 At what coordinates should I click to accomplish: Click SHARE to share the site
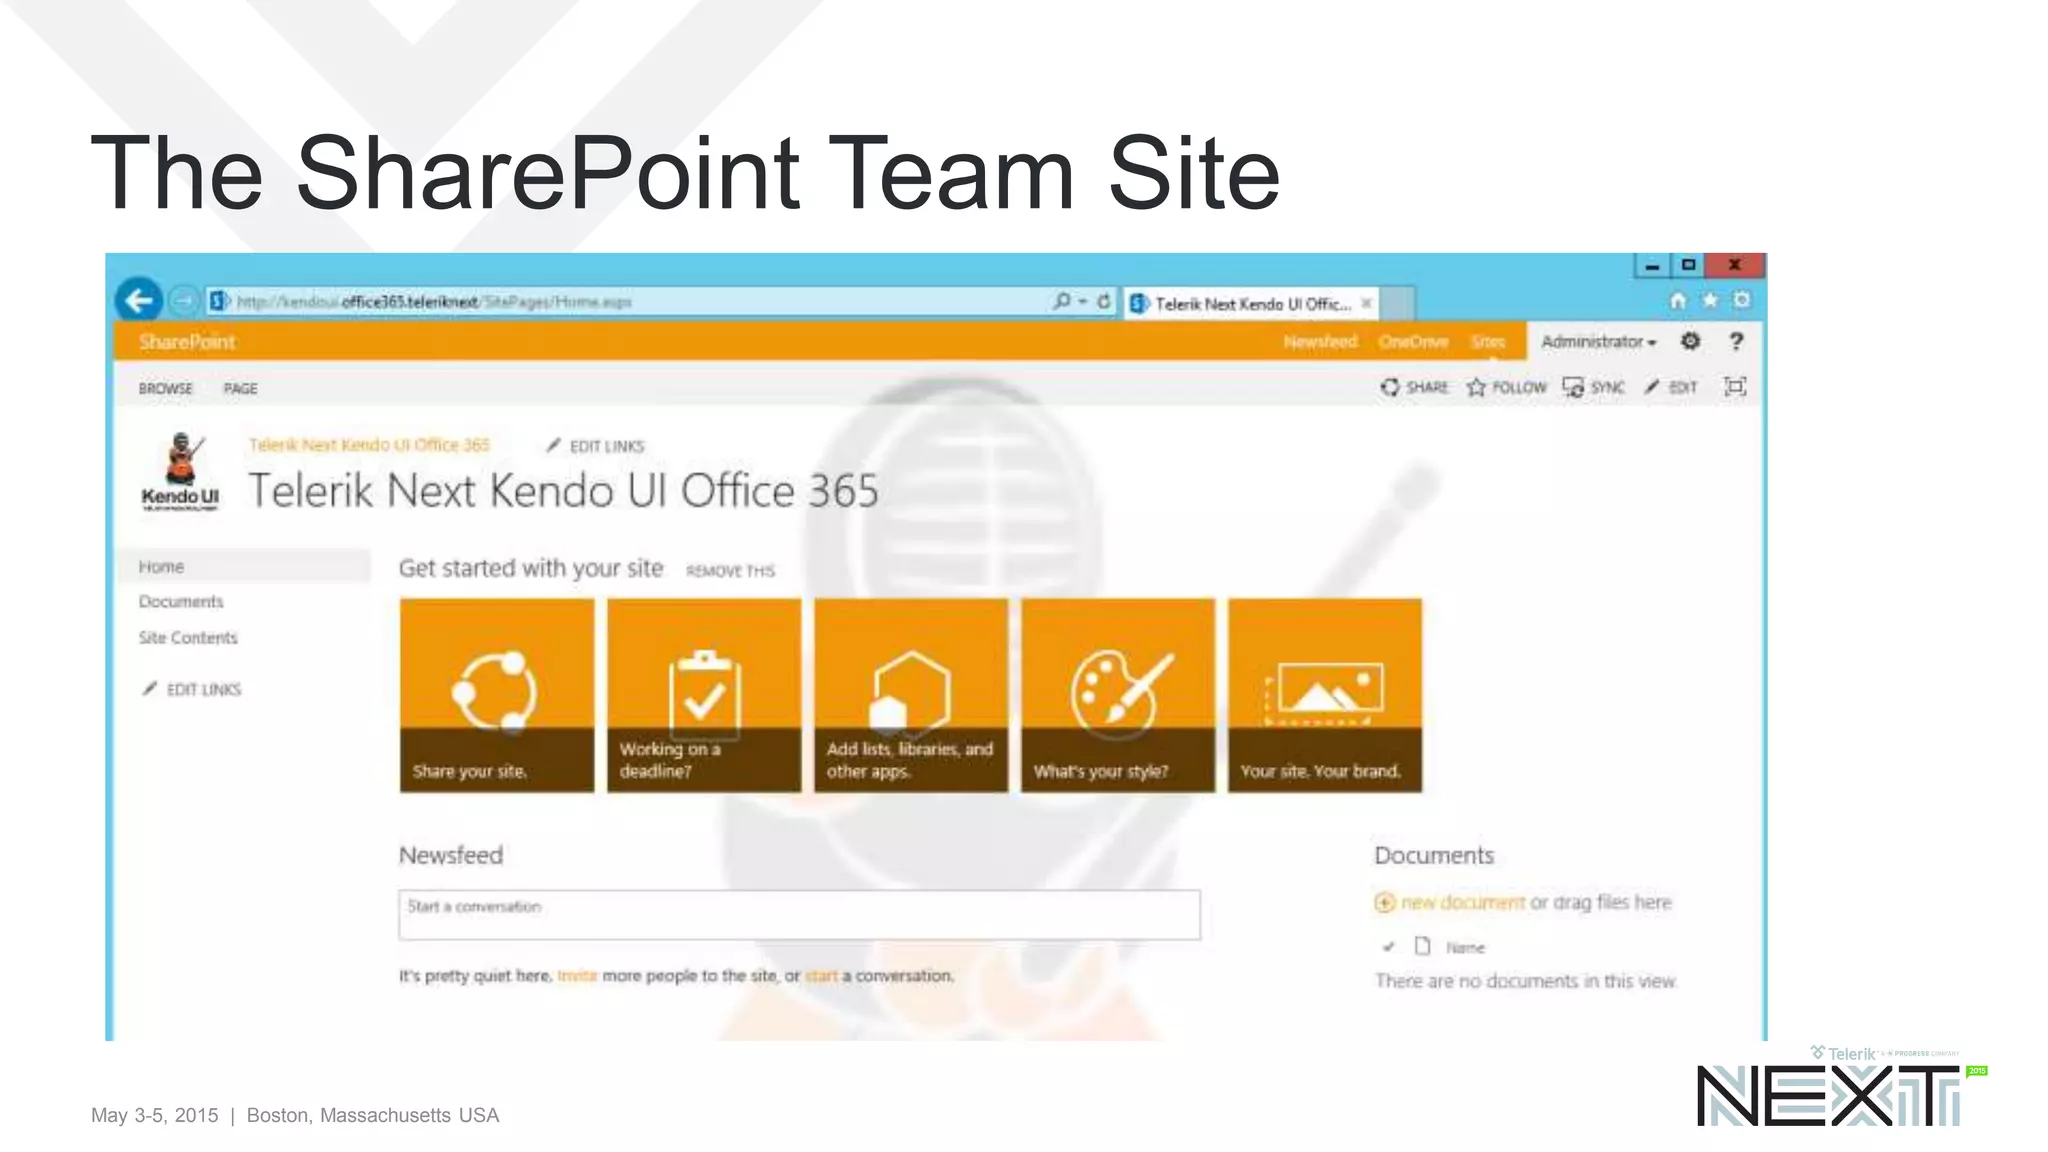(x=1414, y=387)
